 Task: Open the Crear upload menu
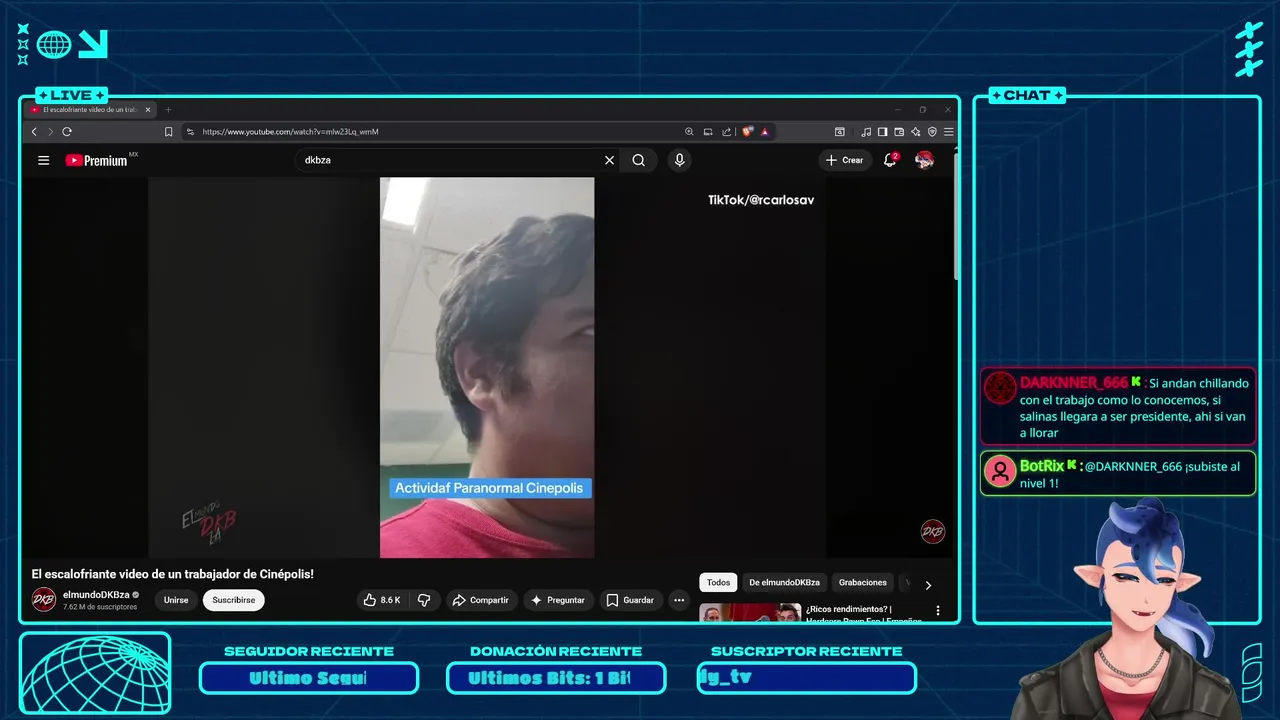(x=845, y=160)
